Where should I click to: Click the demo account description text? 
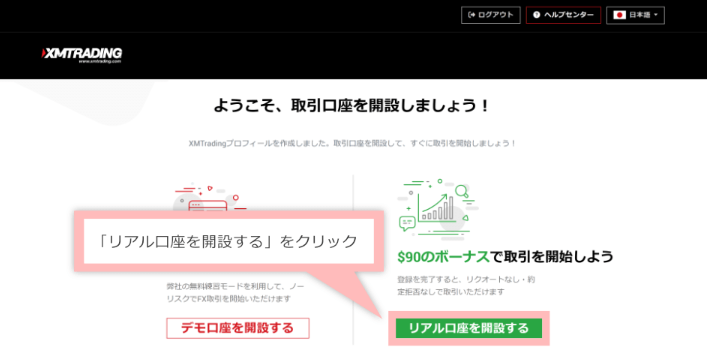click(229, 292)
